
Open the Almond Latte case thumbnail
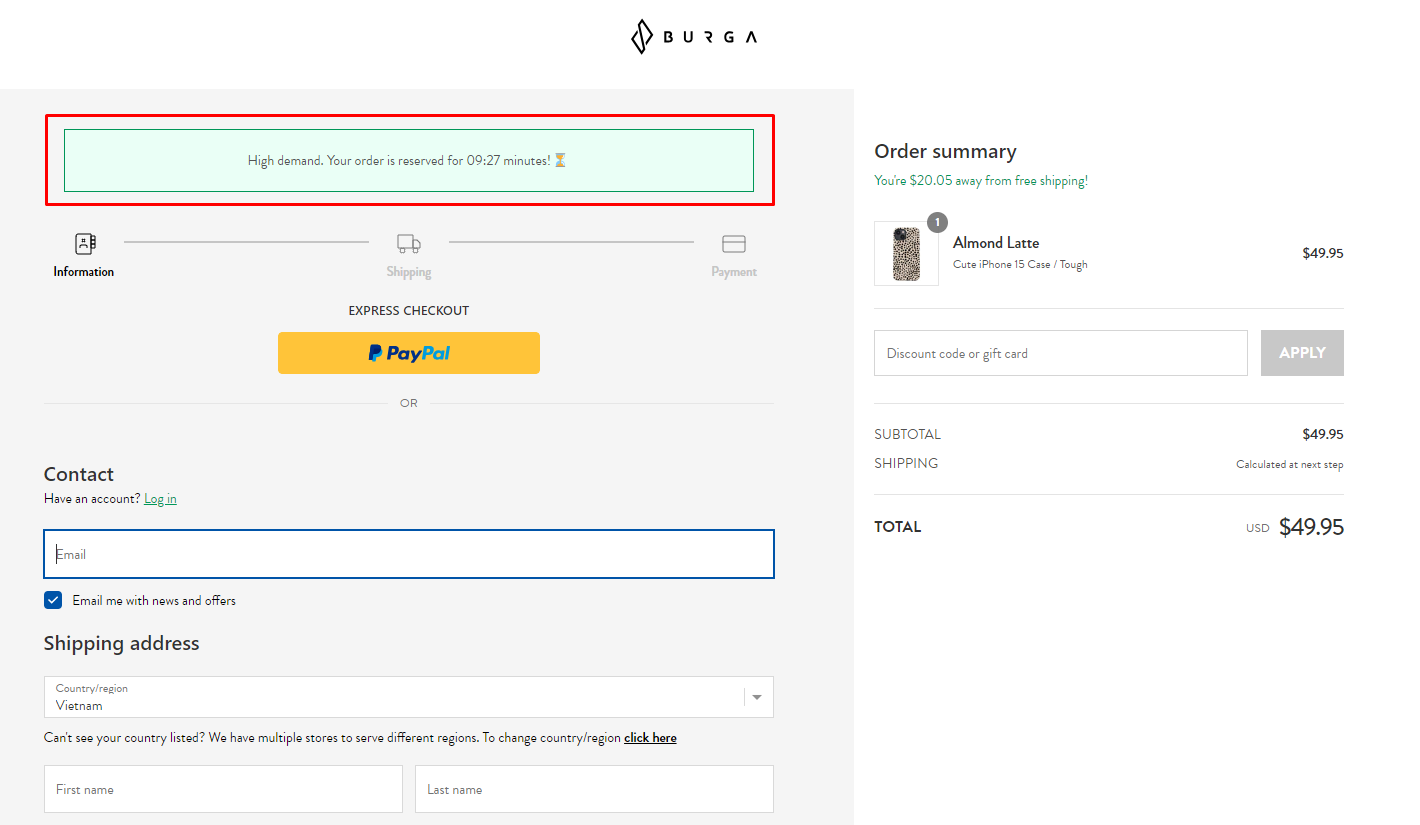click(x=906, y=254)
